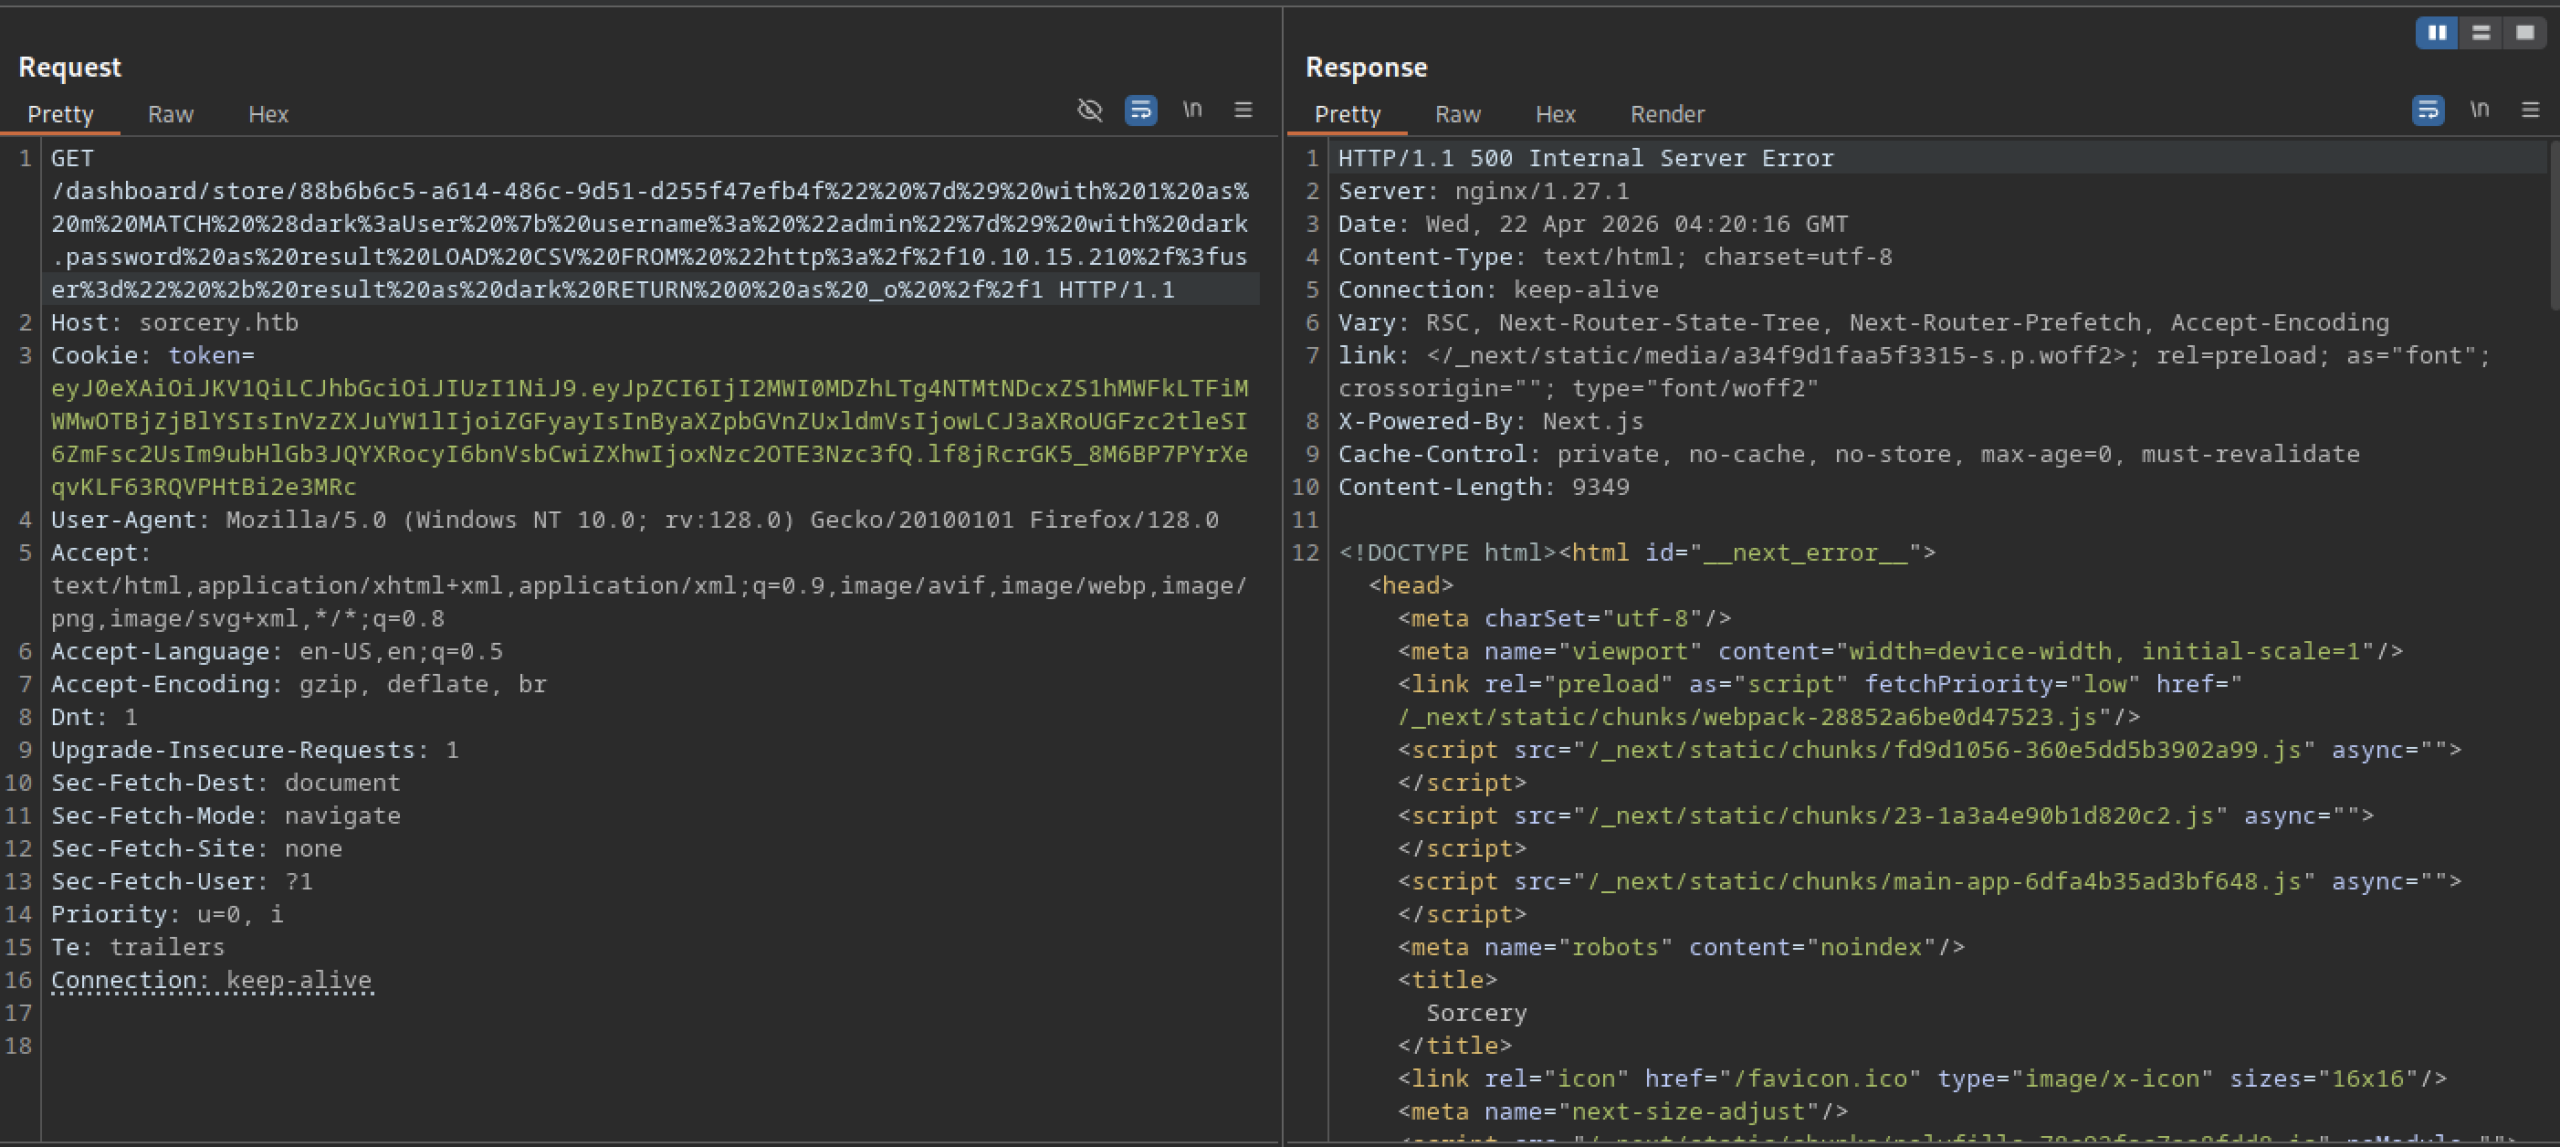Screen dimensions: 2560x1147
Task: Click HTTP/1.1 500 Internal Server Error line
Action: [1585, 159]
